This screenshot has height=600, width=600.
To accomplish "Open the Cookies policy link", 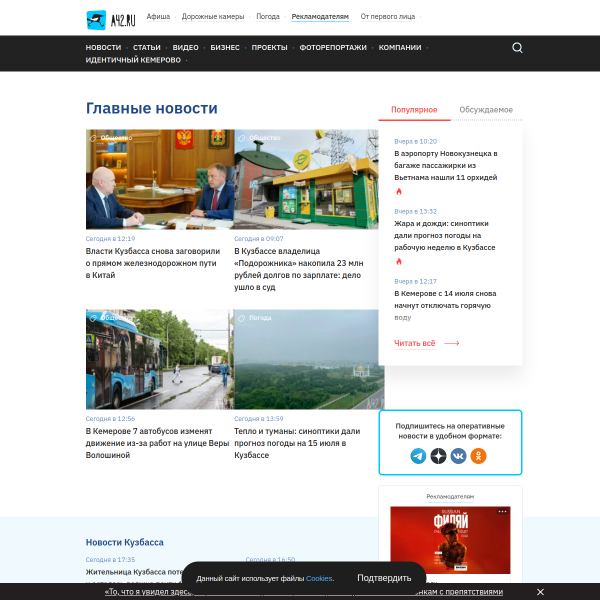I will point(319,579).
